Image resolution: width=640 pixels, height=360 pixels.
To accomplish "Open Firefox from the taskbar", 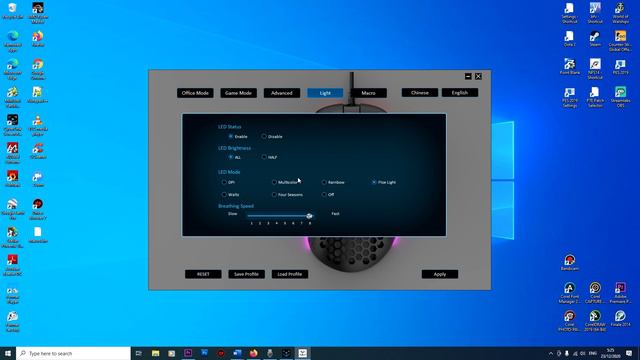I will 253,353.
